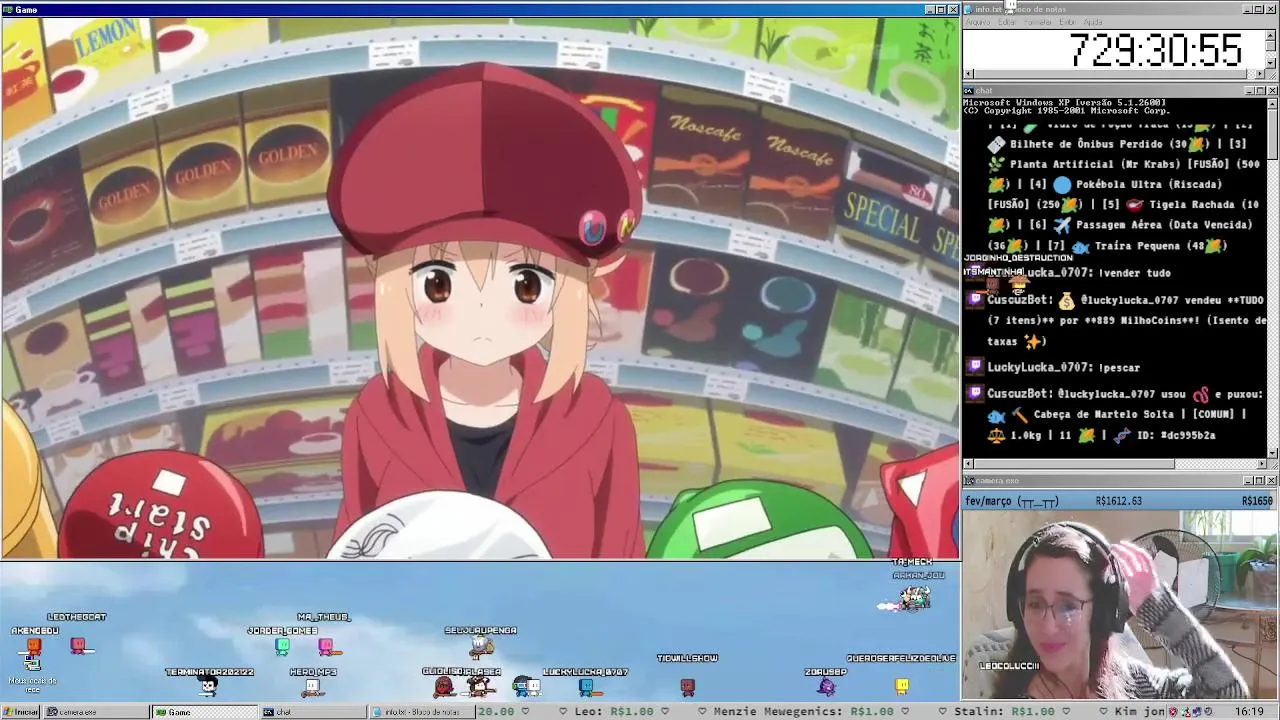Click the chat horizontal scroll left arrow
This screenshot has width=1280, height=720.
(x=968, y=464)
